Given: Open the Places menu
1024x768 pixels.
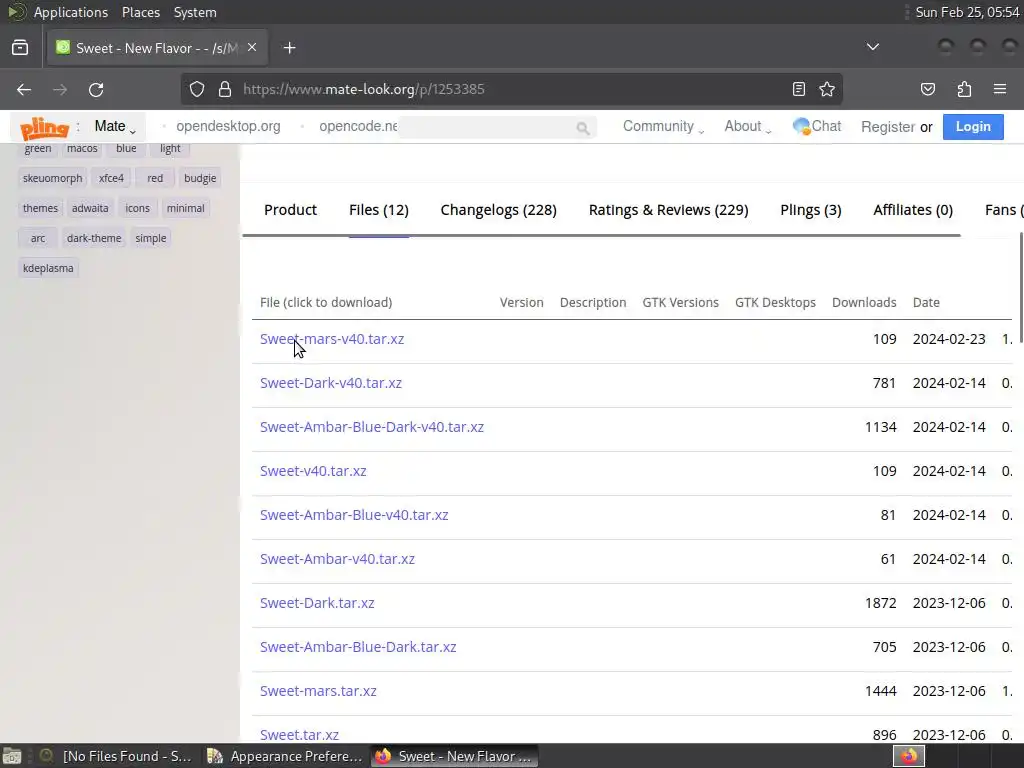Looking at the screenshot, I should coord(140,12).
